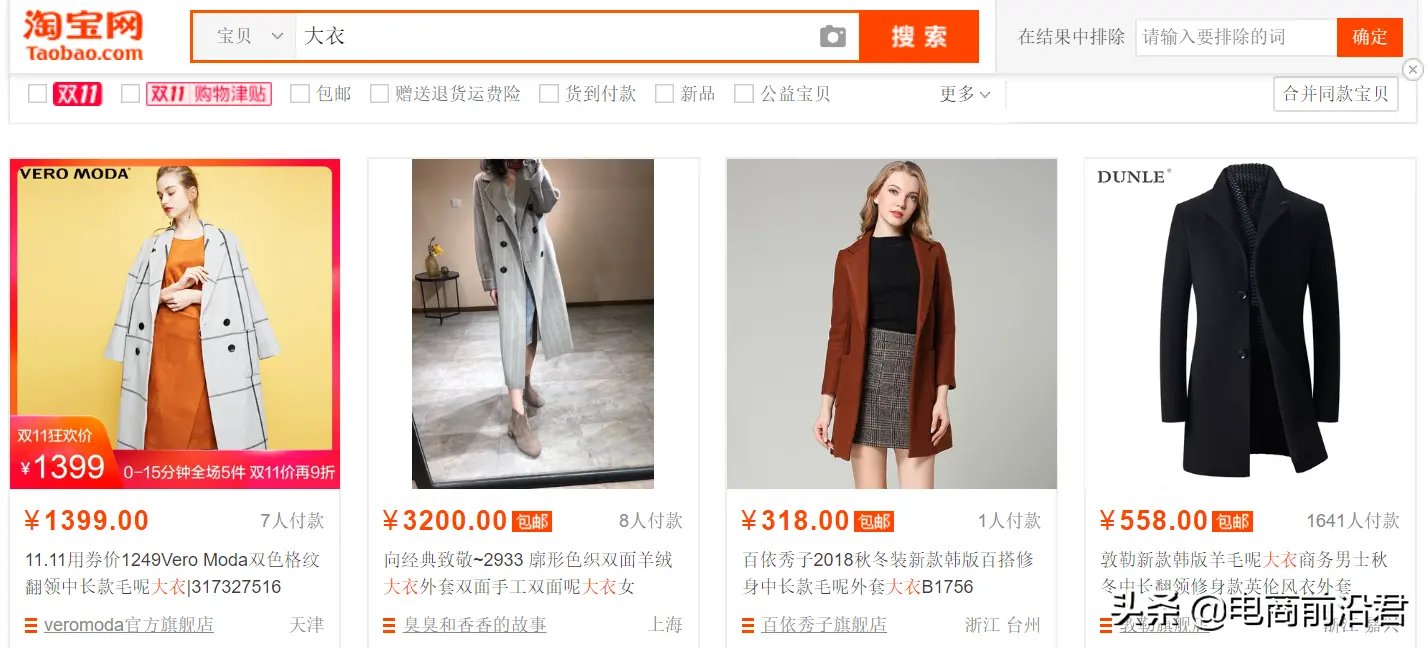
Task: Check the 货到付款 filter option
Action: tap(548, 94)
